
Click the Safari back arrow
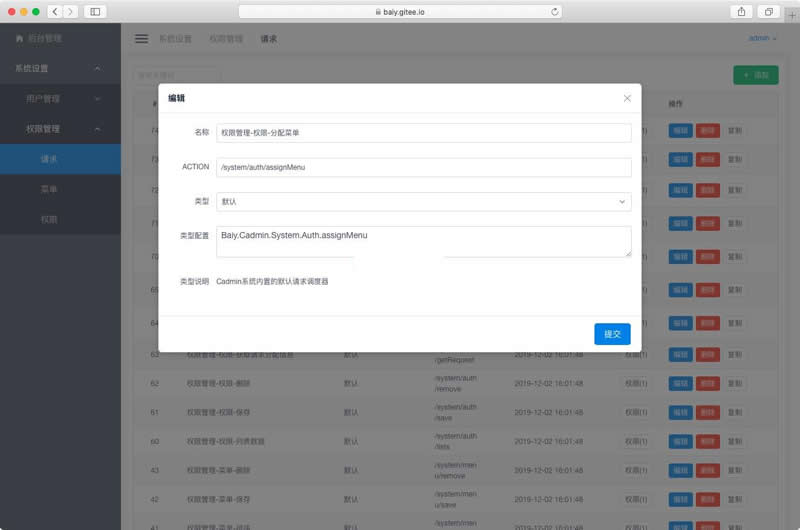54,11
